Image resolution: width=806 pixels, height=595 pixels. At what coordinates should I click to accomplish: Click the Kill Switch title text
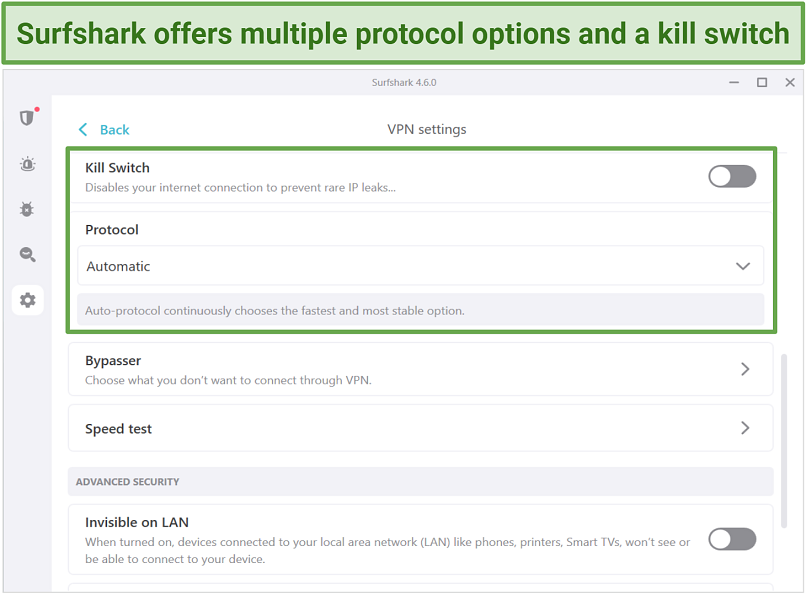point(117,168)
